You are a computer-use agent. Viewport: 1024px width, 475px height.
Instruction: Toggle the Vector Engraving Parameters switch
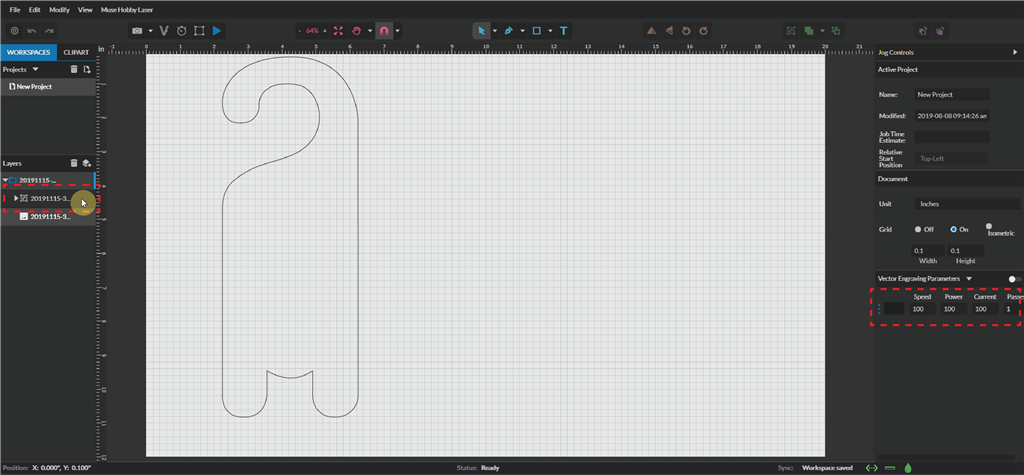tap(1014, 279)
